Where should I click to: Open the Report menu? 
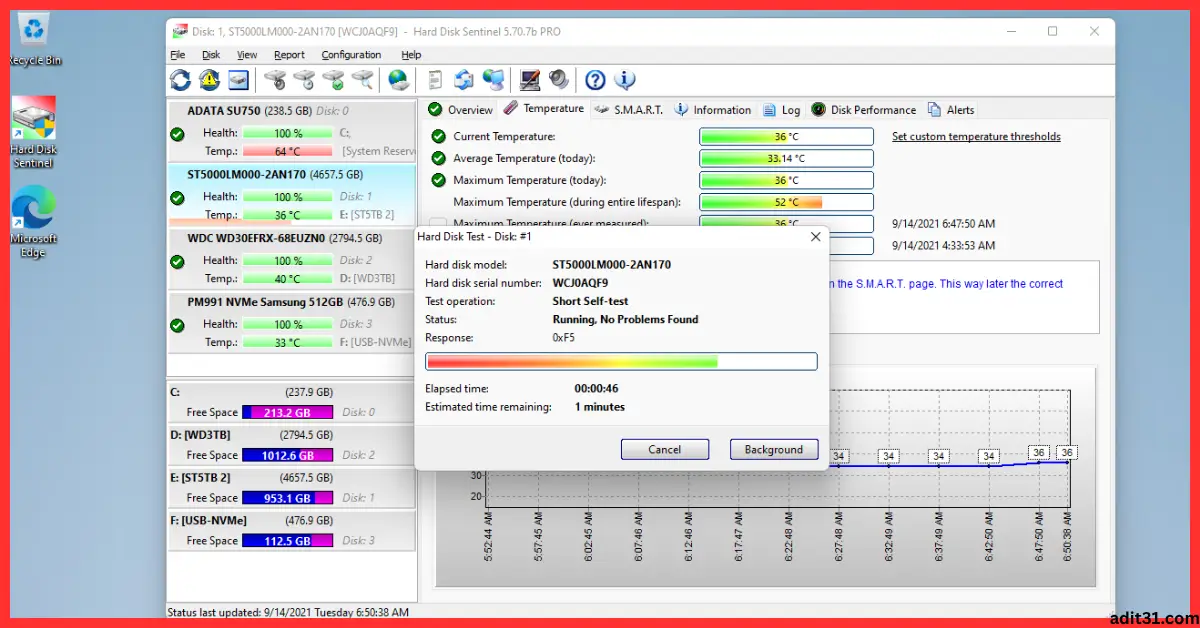(290, 55)
